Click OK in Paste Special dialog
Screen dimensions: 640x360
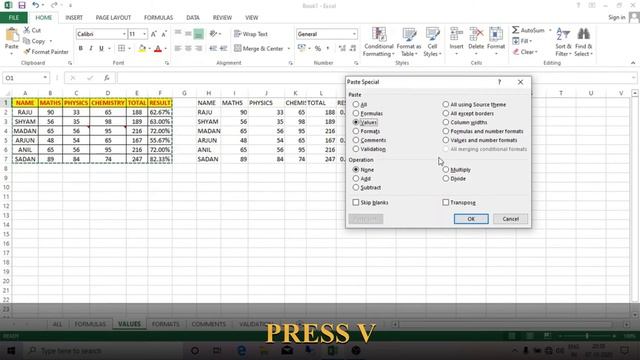click(x=471, y=219)
